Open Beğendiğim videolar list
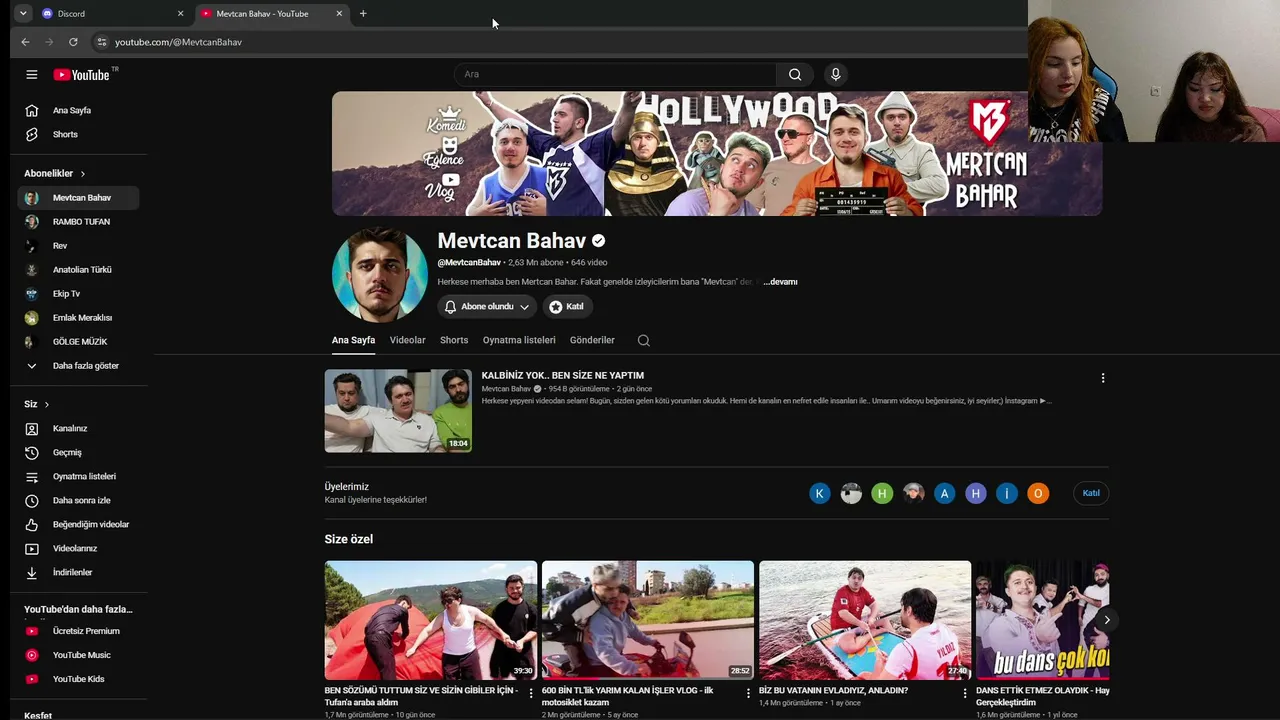 [78, 524]
